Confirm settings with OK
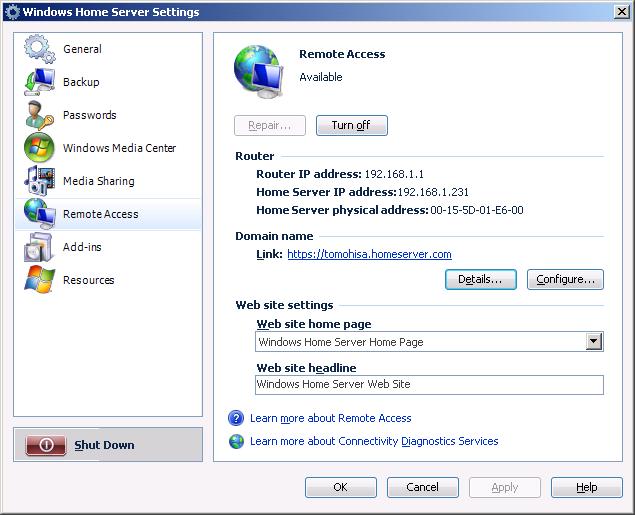The image size is (635, 515). coord(341,487)
